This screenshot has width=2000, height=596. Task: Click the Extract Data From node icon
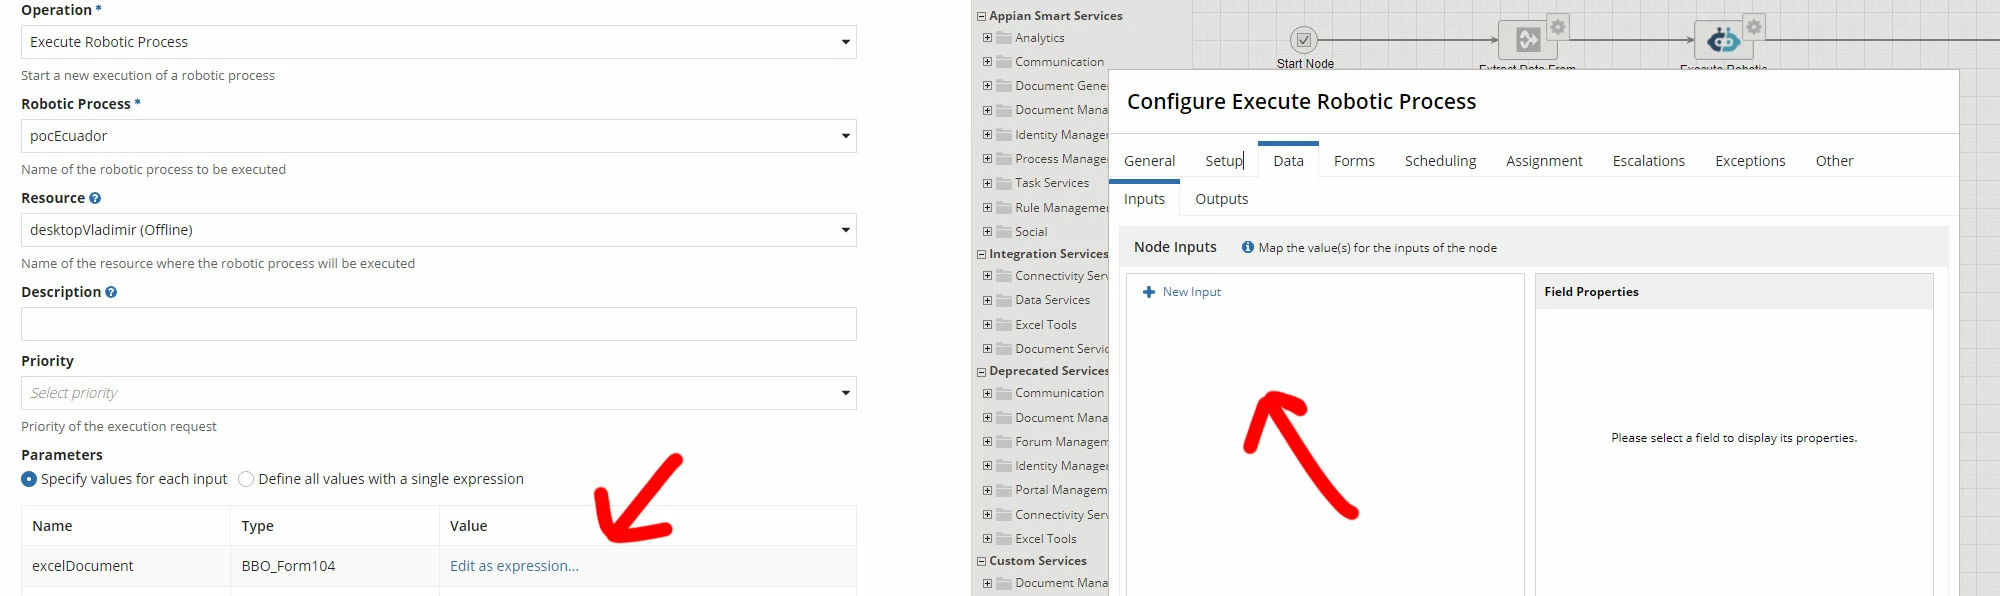1527,40
